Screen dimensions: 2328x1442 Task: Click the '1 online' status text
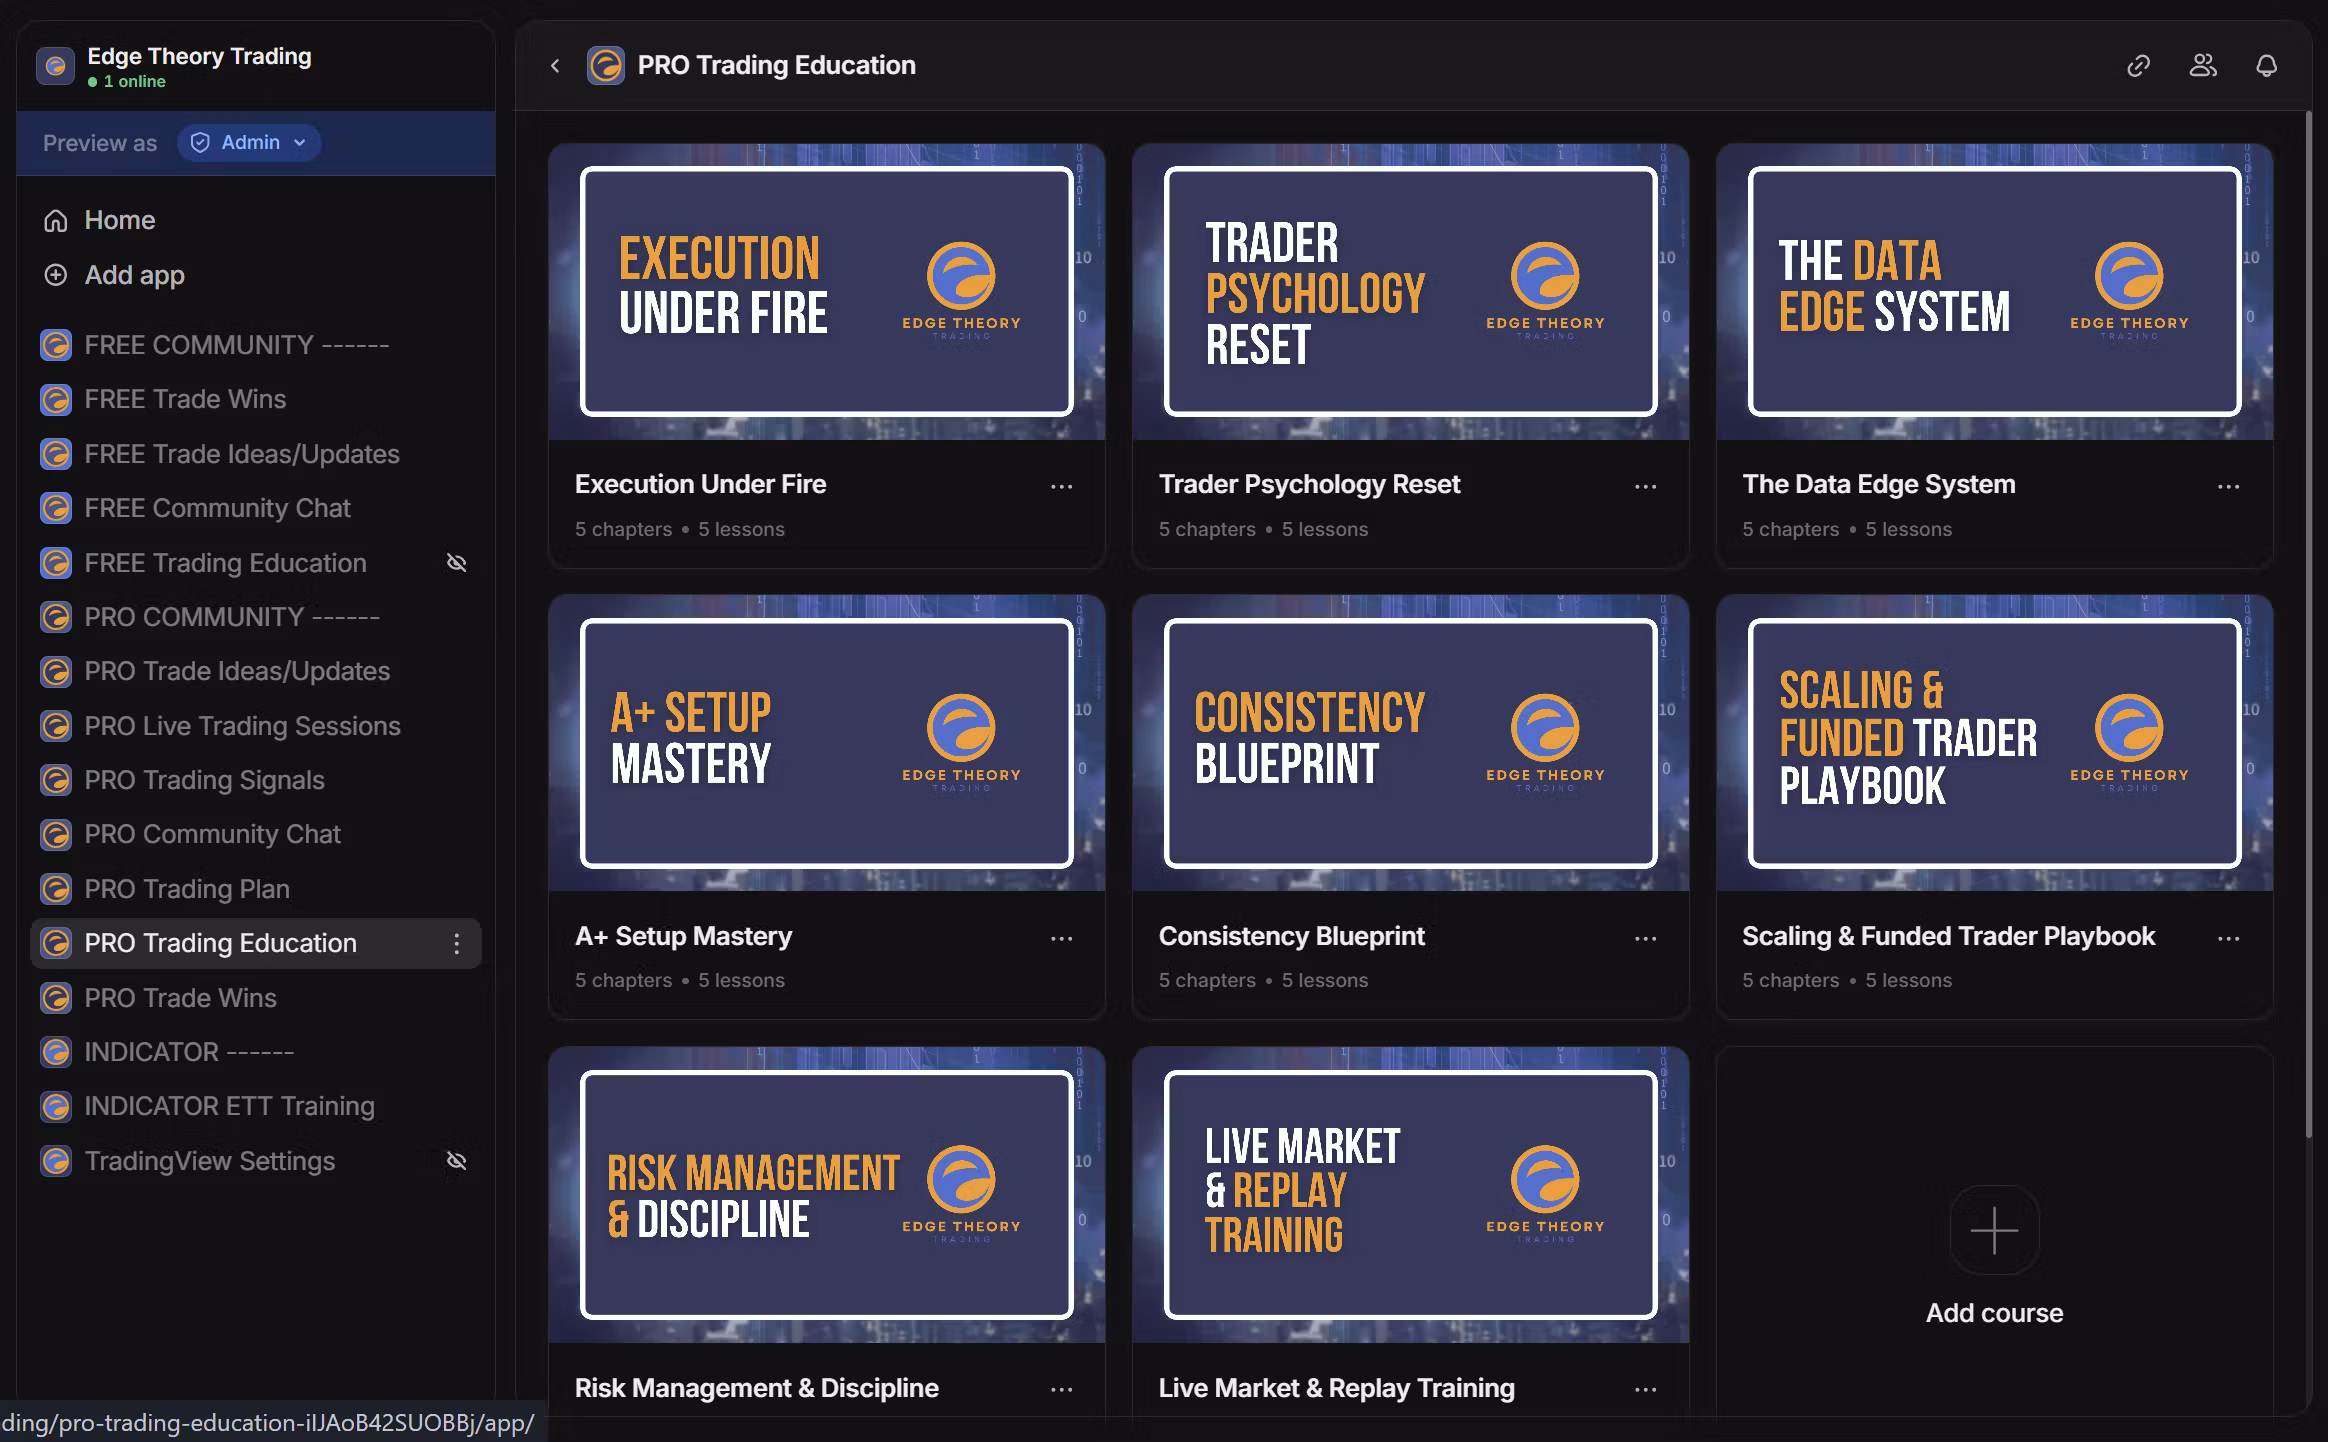[x=134, y=82]
